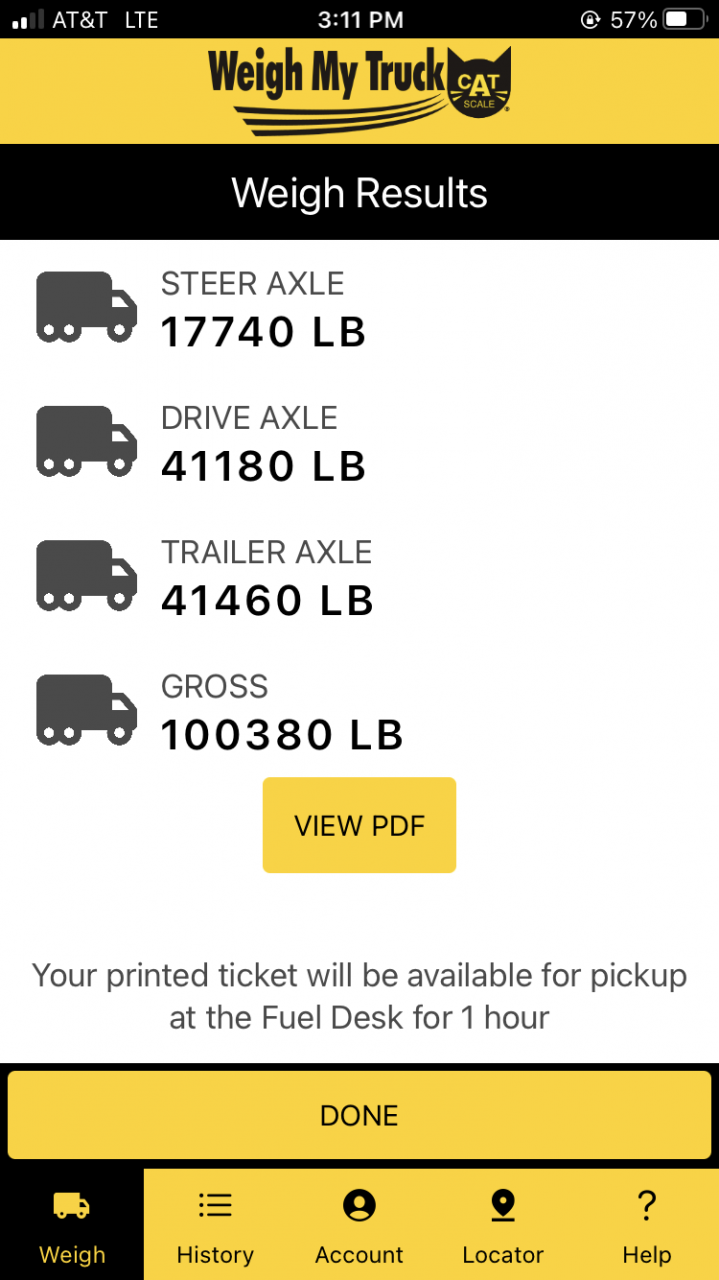Tap the truck icon beside Trailer Axle
Viewport: 719px width, 1280px height.
coord(87,575)
